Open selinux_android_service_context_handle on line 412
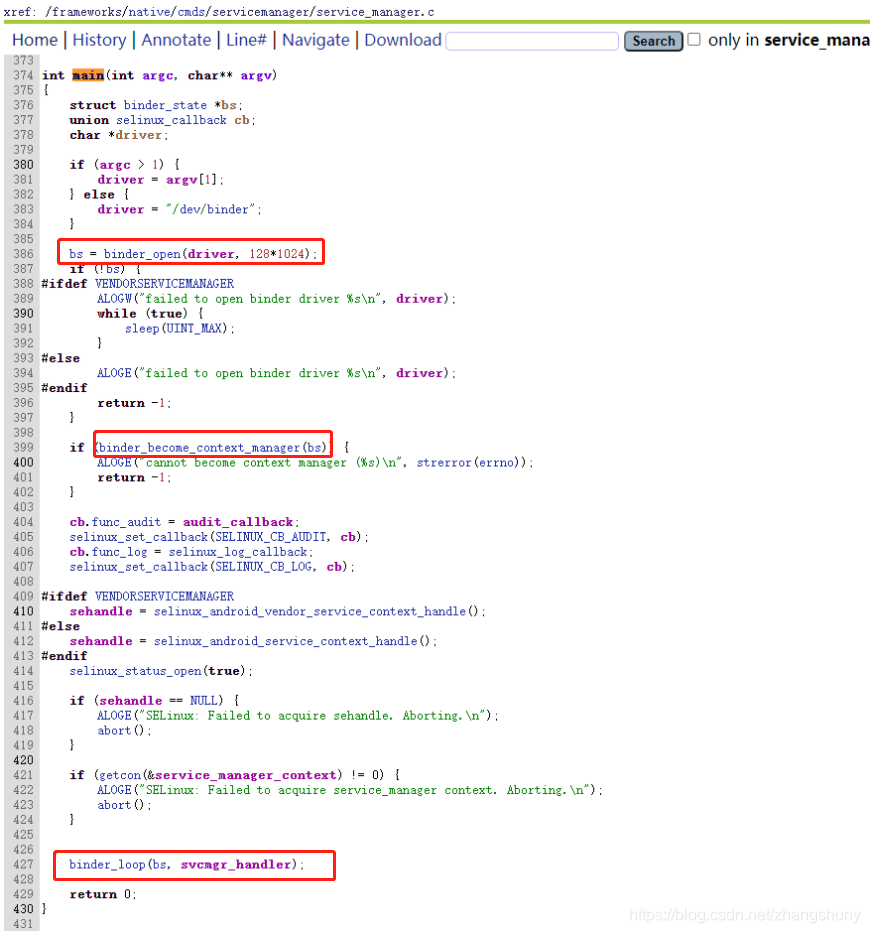 (285, 641)
